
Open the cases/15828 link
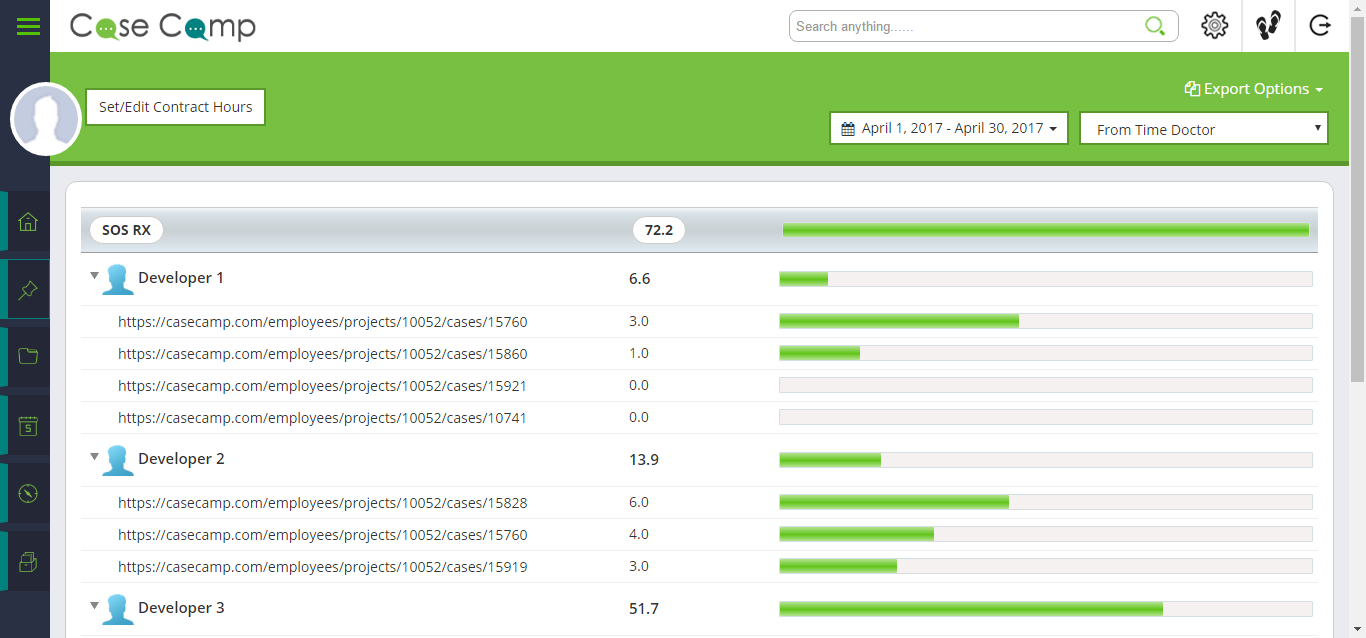point(323,503)
